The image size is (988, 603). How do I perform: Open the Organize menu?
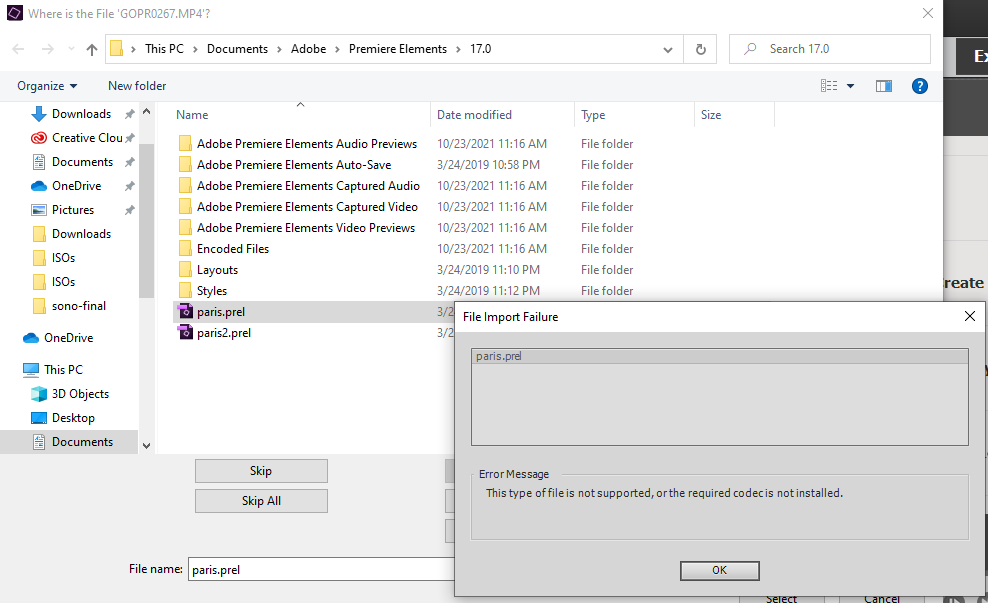(42, 86)
